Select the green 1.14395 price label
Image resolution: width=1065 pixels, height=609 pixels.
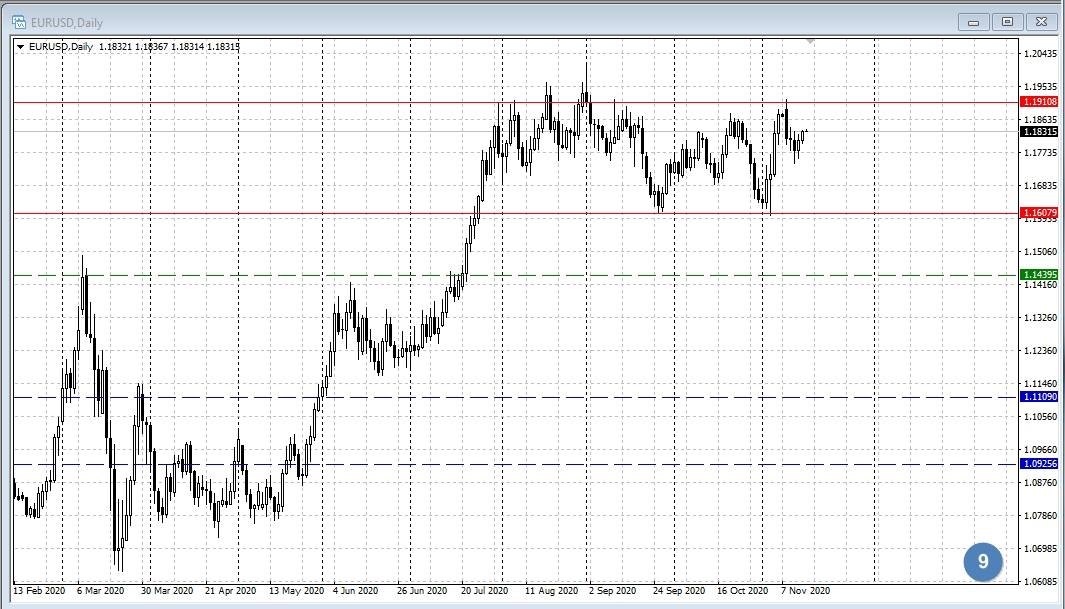[1040, 274]
